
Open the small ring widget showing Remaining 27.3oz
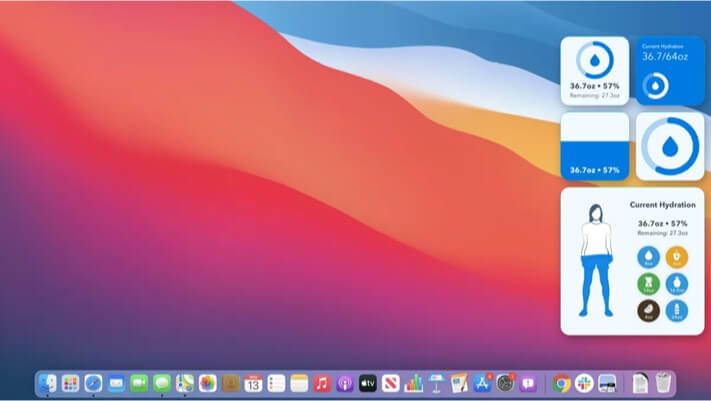tap(594, 71)
